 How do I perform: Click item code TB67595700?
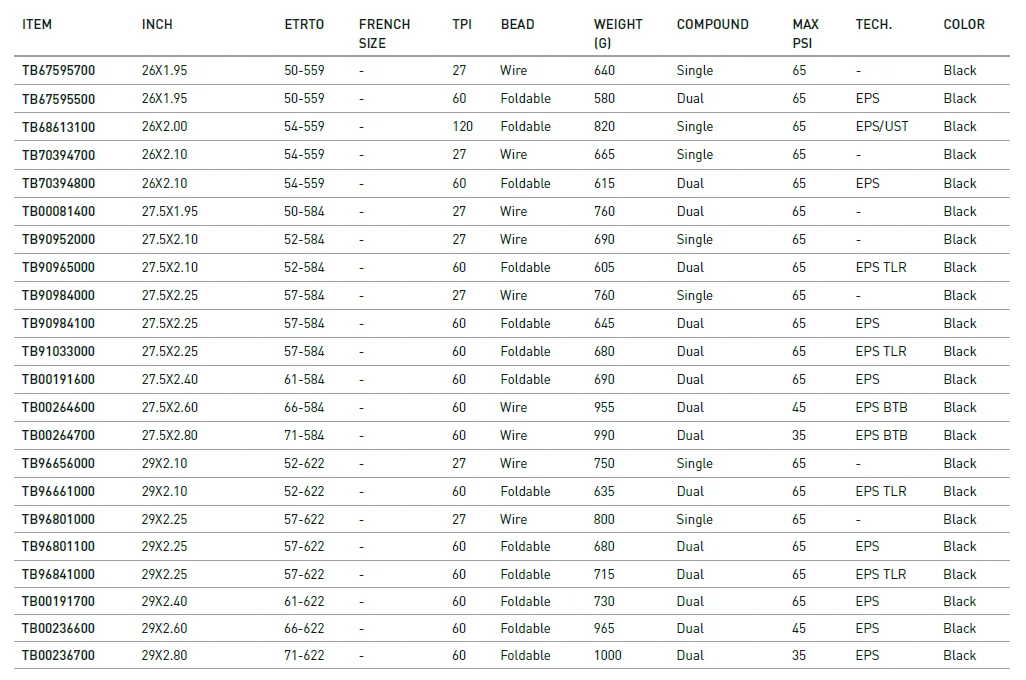pos(59,71)
